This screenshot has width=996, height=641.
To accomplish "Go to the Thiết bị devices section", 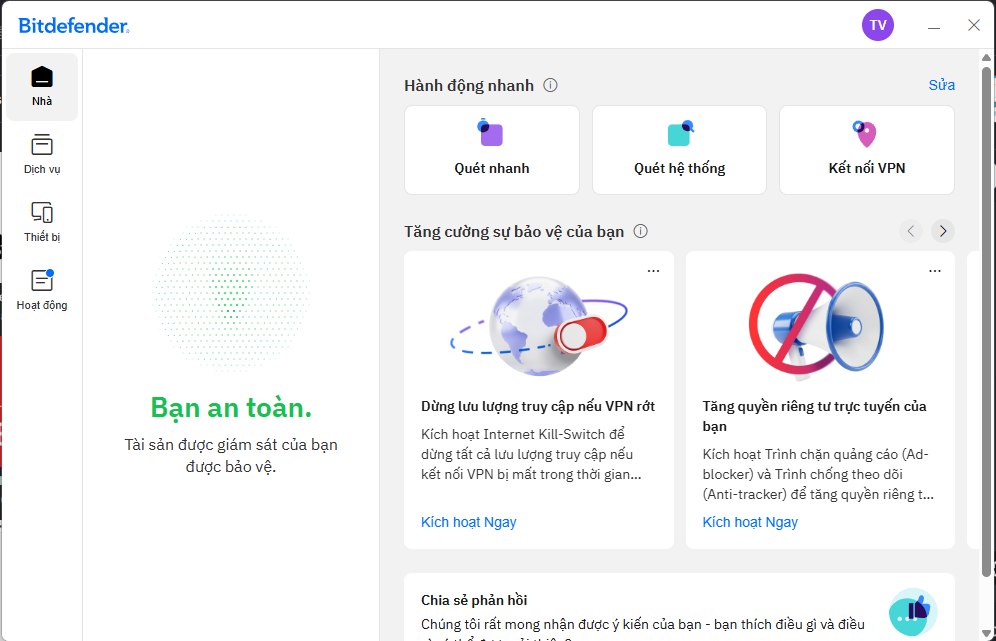I will [x=42, y=222].
